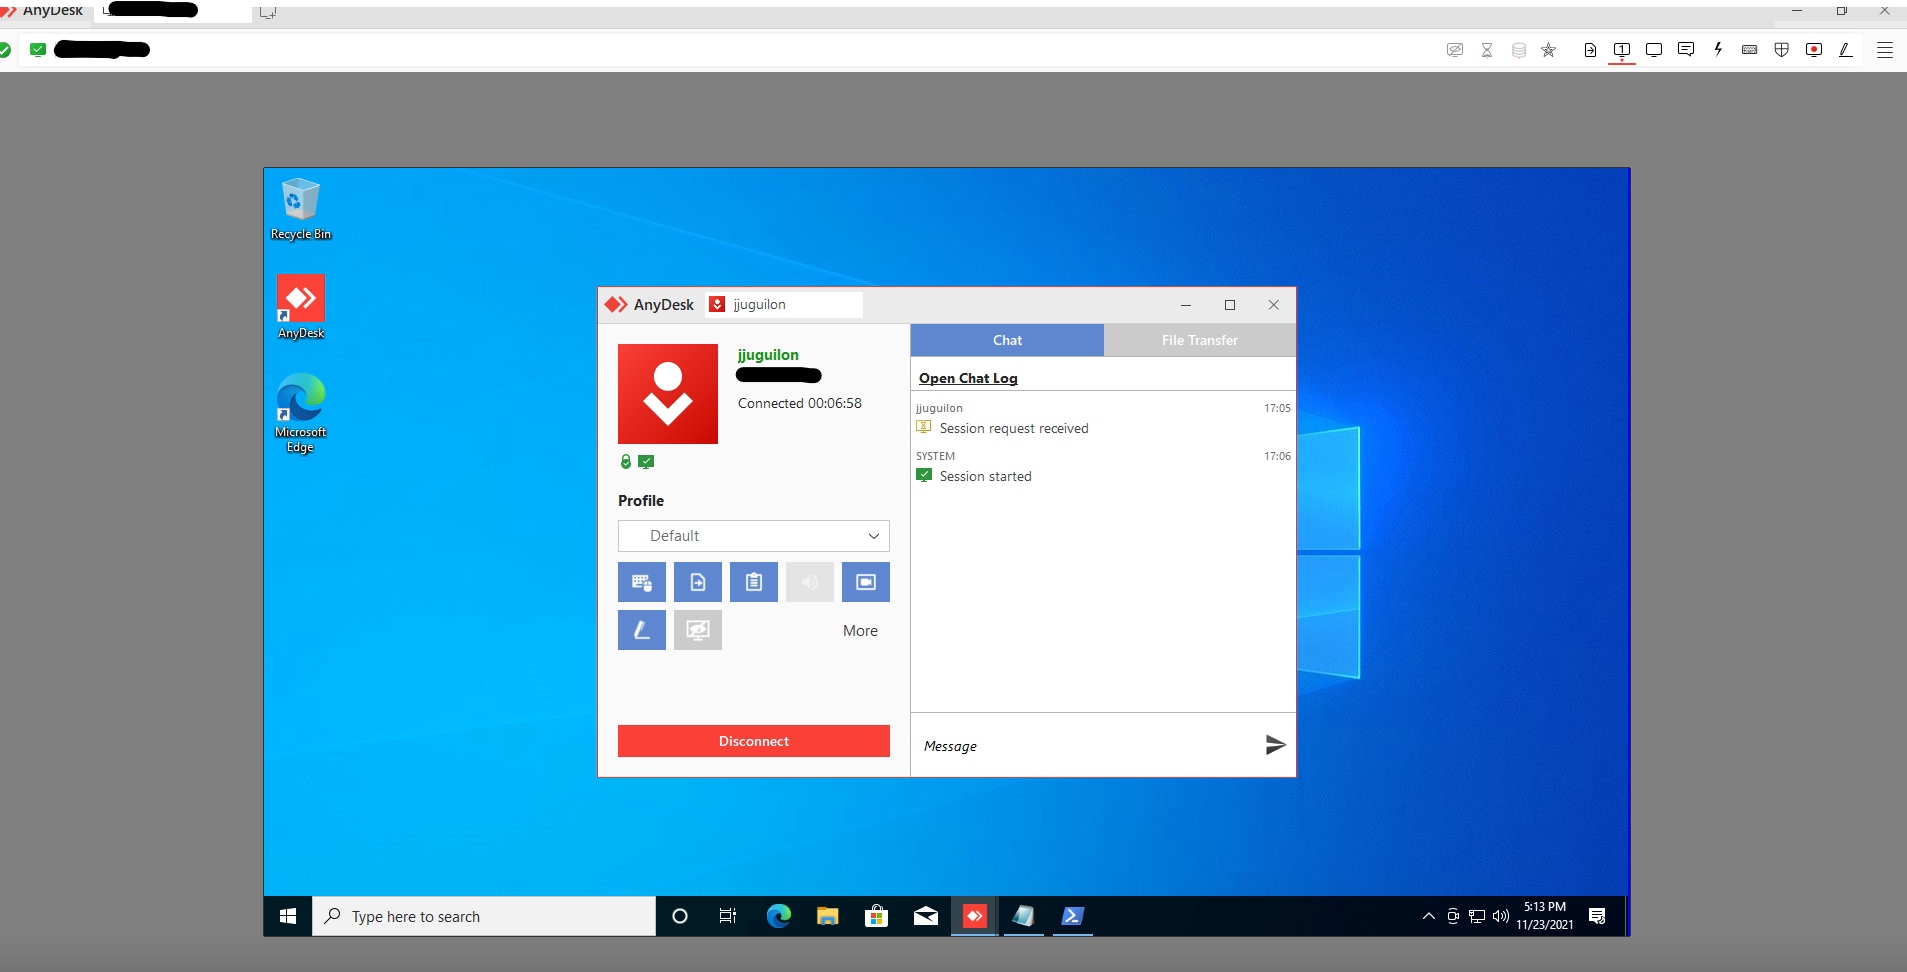Click the Type here to search box
The image size is (1907, 972).
[484, 916]
